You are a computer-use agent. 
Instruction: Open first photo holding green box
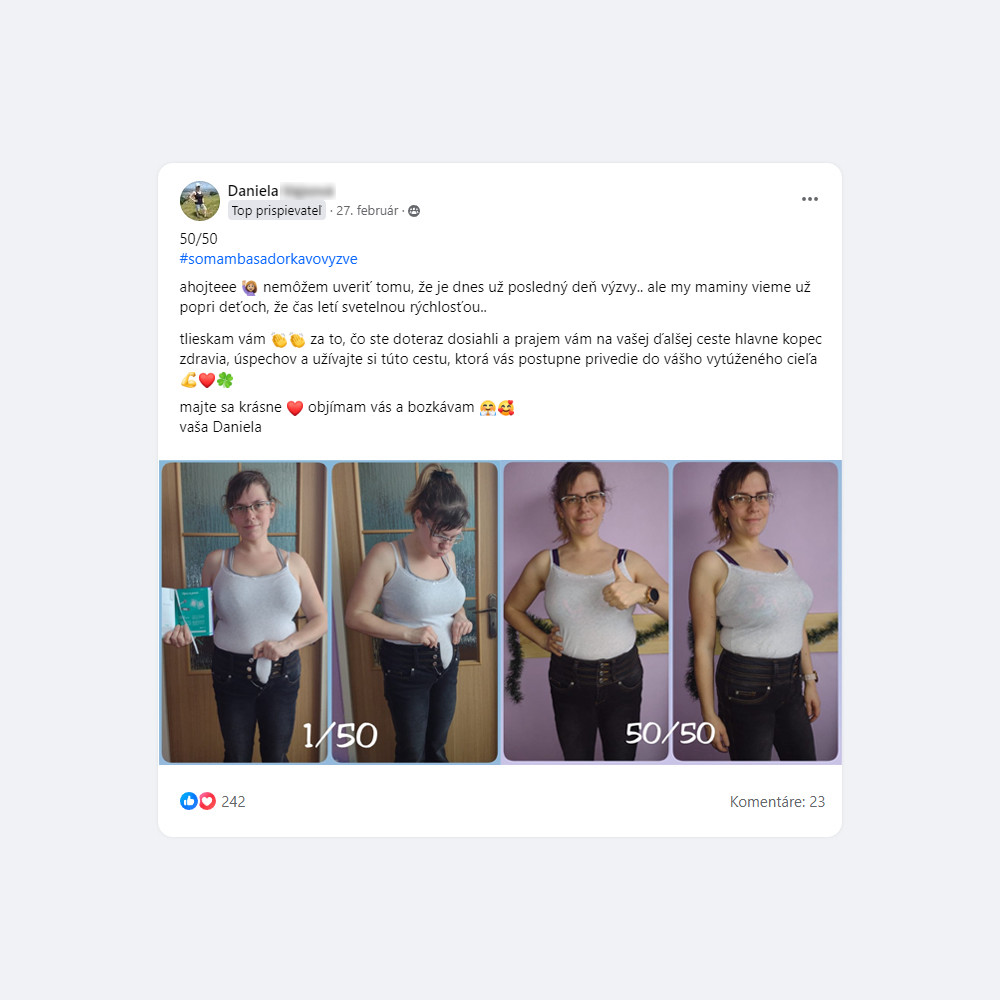pyautogui.click(x=244, y=612)
